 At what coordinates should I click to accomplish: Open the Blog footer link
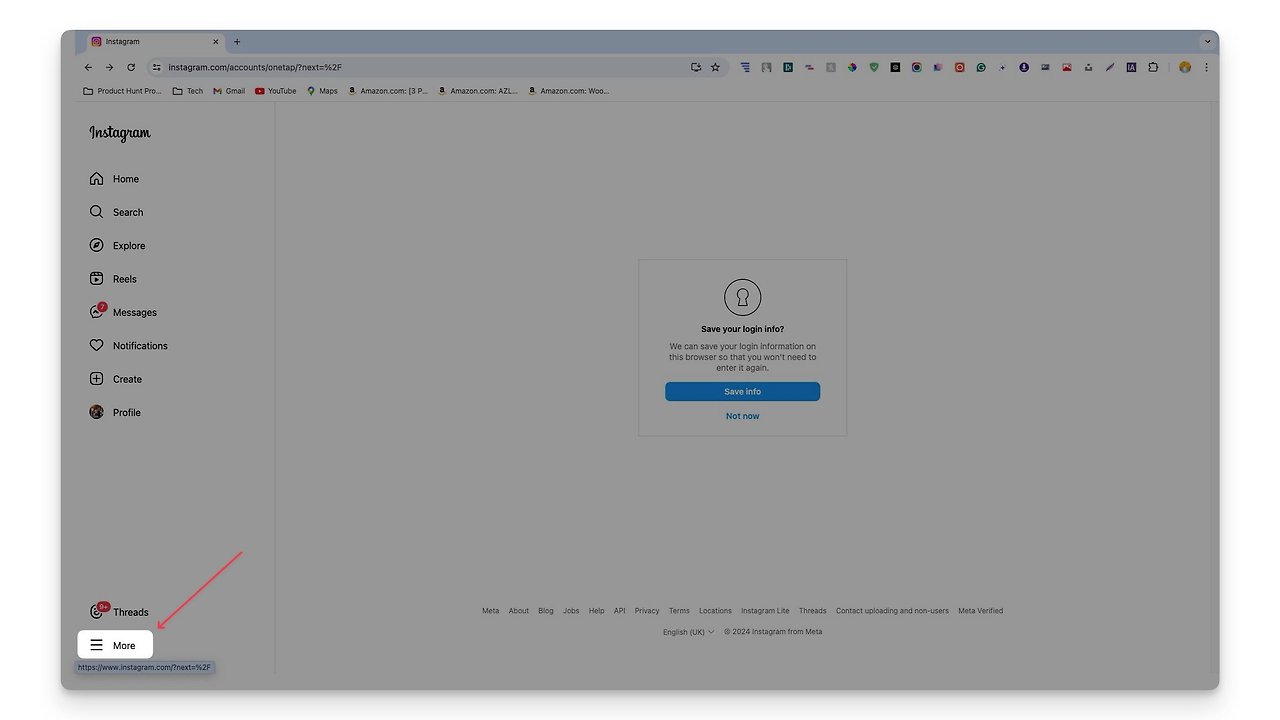pos(545,611)
